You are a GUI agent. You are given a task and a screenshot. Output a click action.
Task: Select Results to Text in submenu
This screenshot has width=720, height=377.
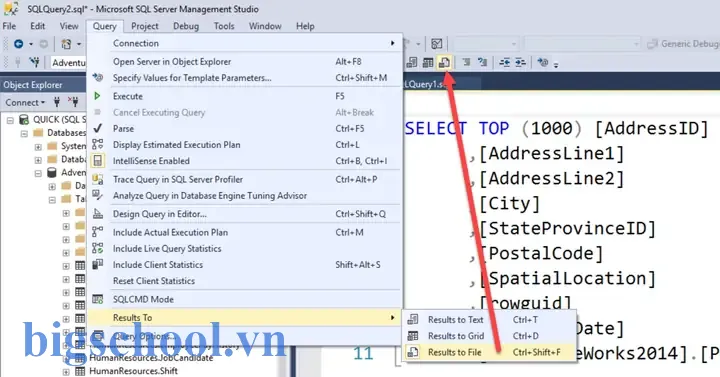(x=489, y=320)
